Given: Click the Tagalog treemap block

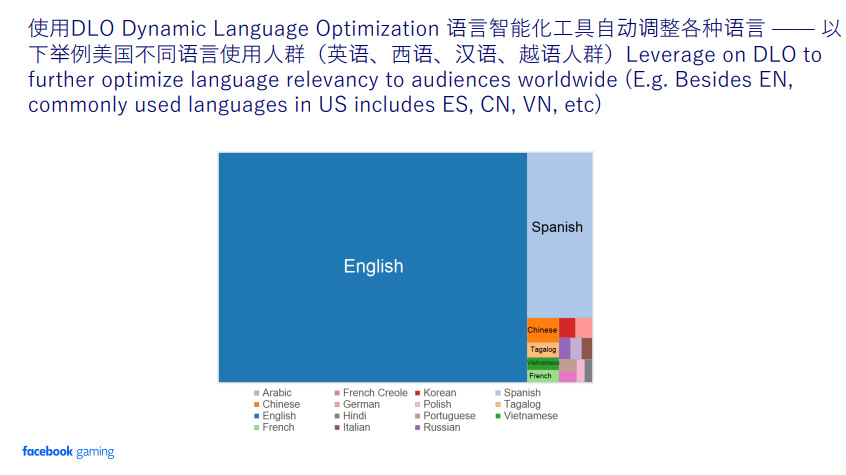Looking at the screenshot, I should click(543, 350).
